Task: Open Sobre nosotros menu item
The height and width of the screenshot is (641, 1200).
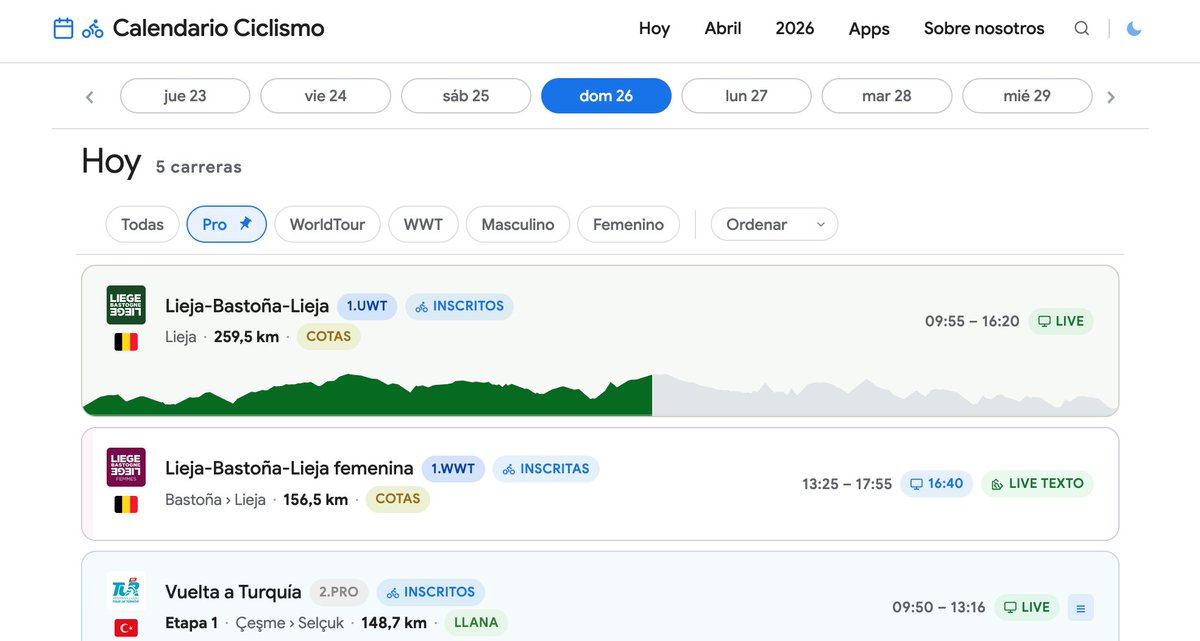Action: coord(984,28)
